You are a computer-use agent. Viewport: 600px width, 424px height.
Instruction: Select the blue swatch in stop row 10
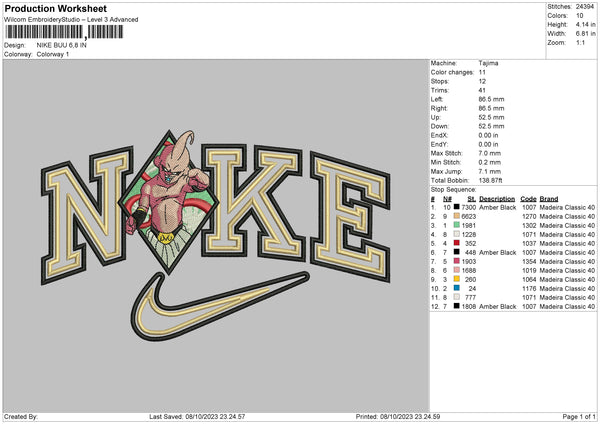[457, 288]
